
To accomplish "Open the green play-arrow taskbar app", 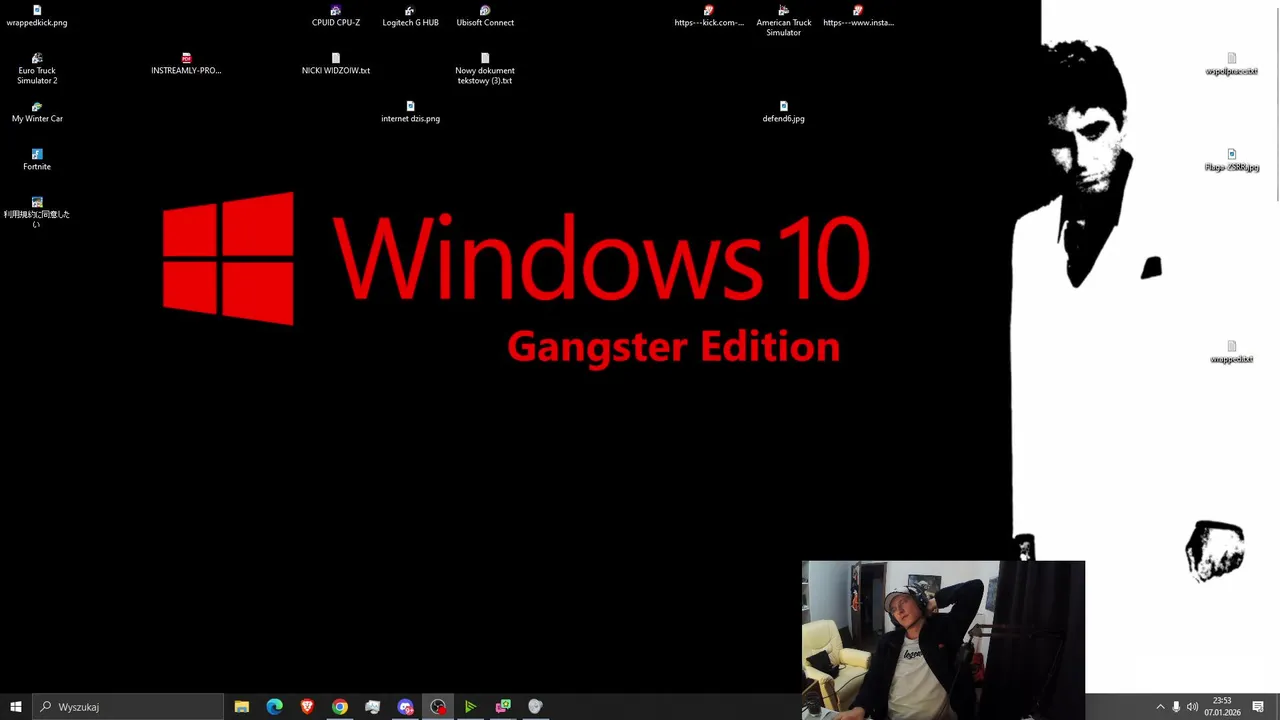I will click(x=470, y=707).
